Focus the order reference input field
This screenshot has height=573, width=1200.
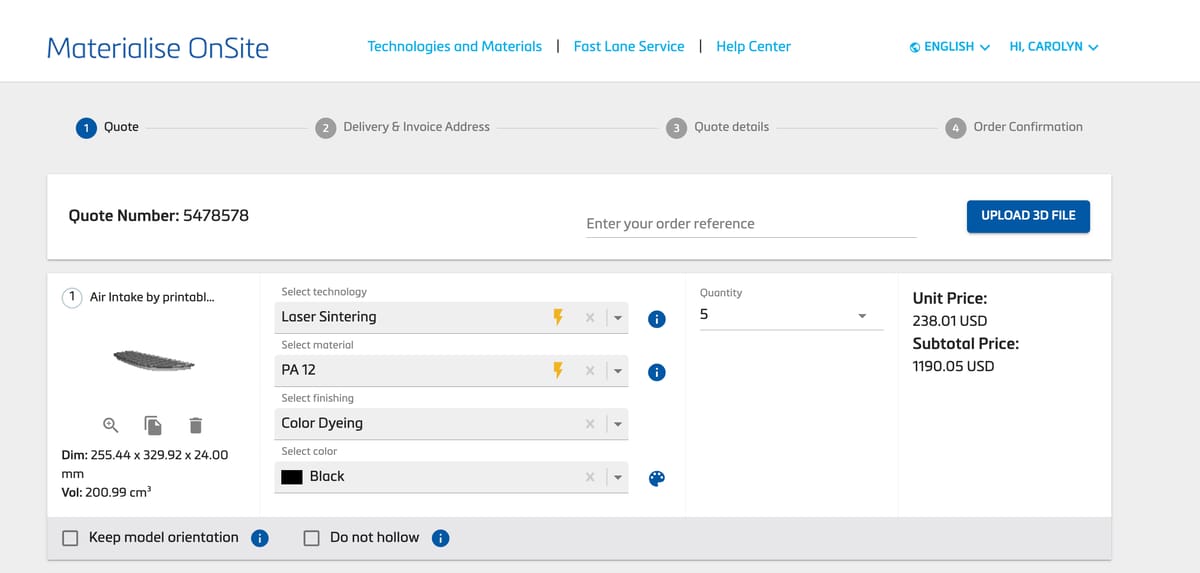pyautogui.click(x=751, y=224)
